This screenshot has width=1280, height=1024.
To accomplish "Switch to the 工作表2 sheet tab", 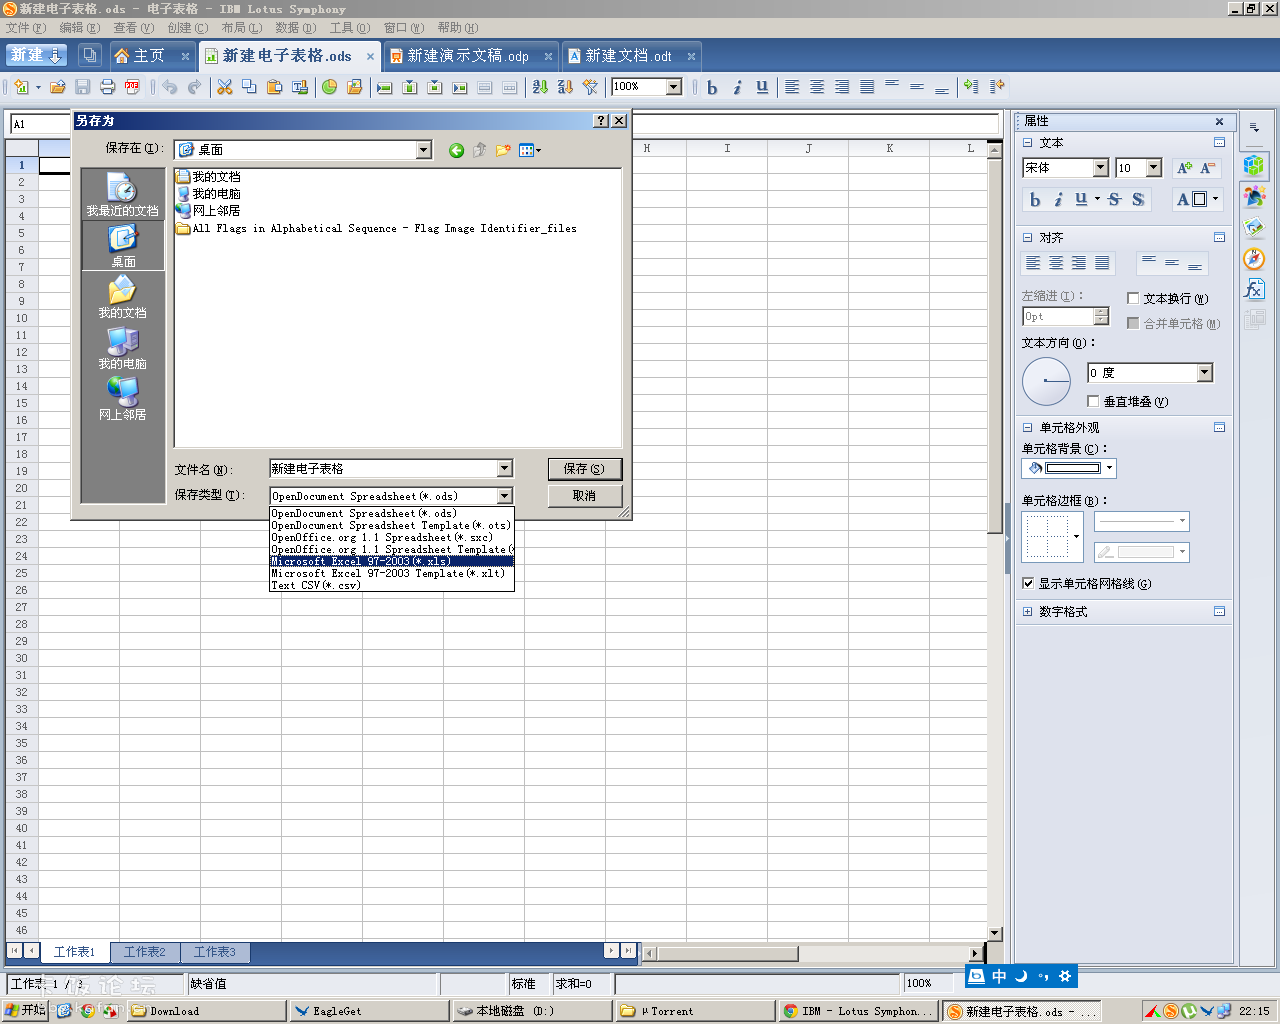I will (x=145, y=952).
